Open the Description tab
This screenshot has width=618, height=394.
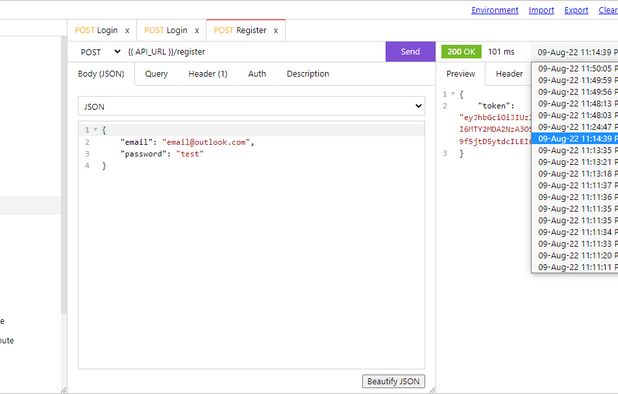pos(308,74)
